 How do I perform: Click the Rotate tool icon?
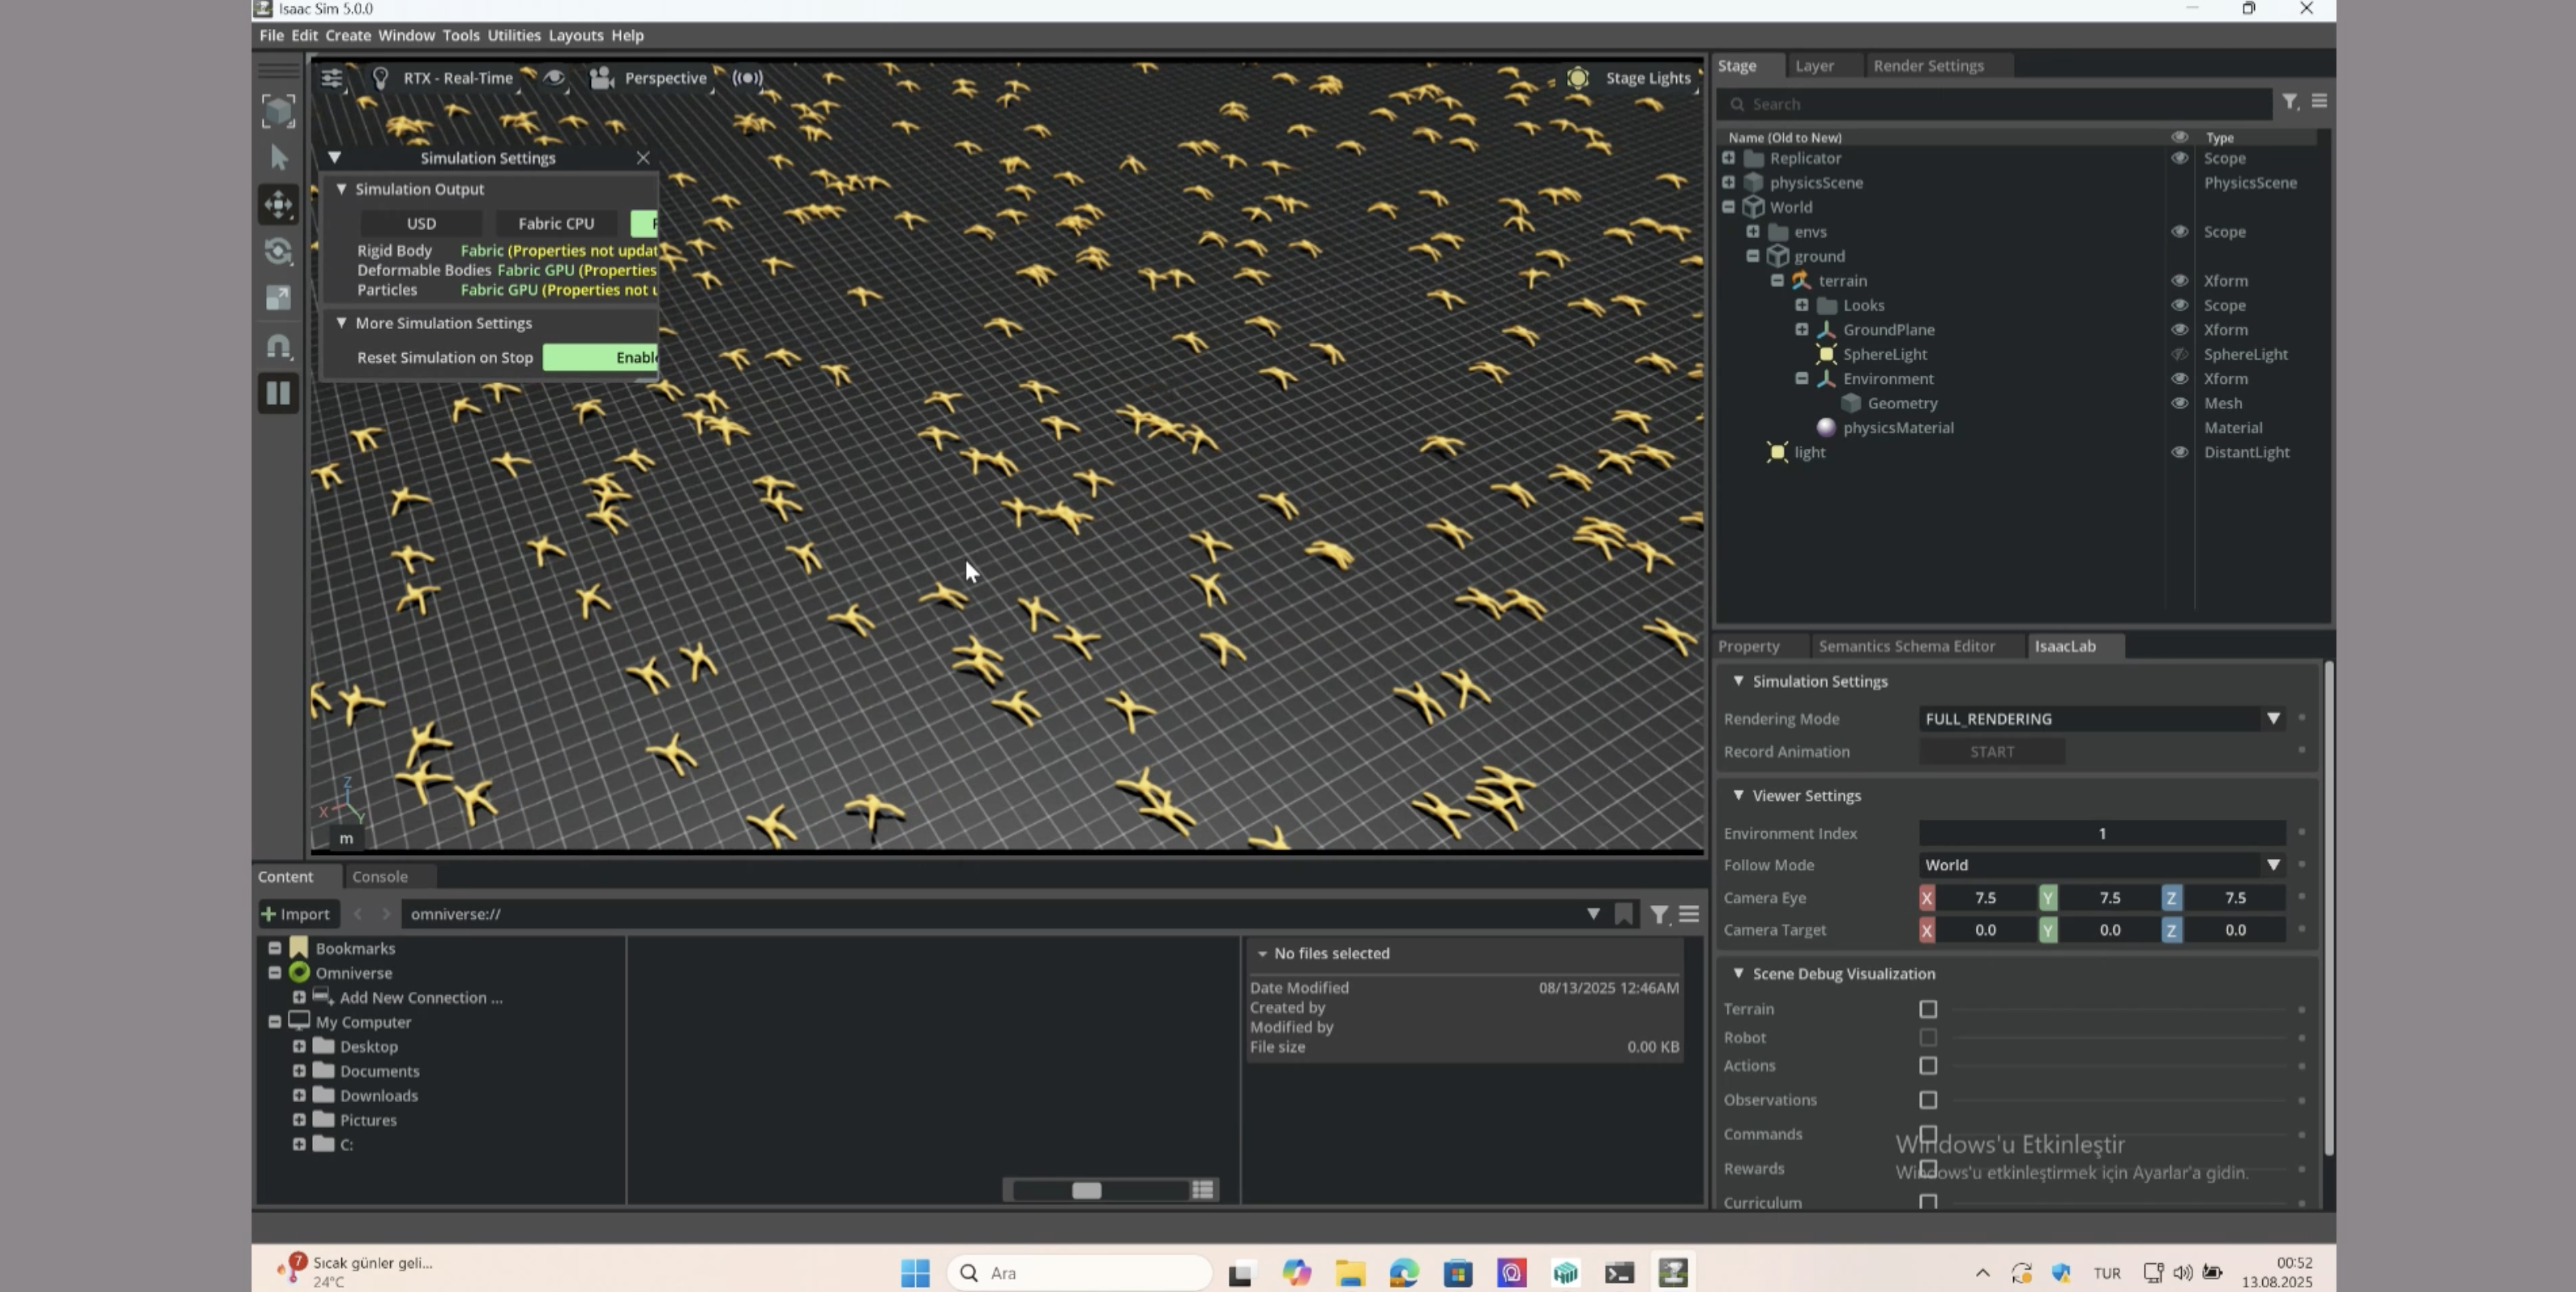point(278,251)
